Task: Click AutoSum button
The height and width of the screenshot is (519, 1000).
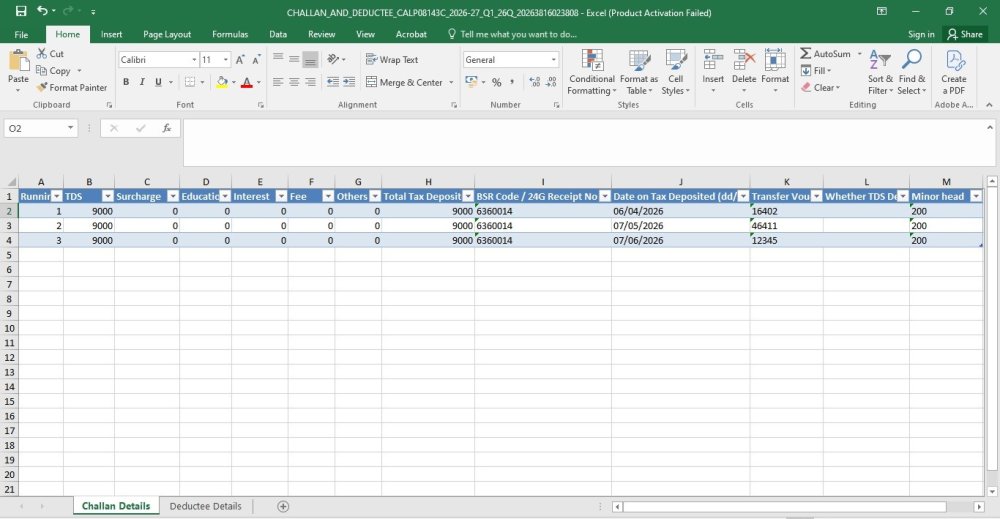Action: tap(826, 54)
